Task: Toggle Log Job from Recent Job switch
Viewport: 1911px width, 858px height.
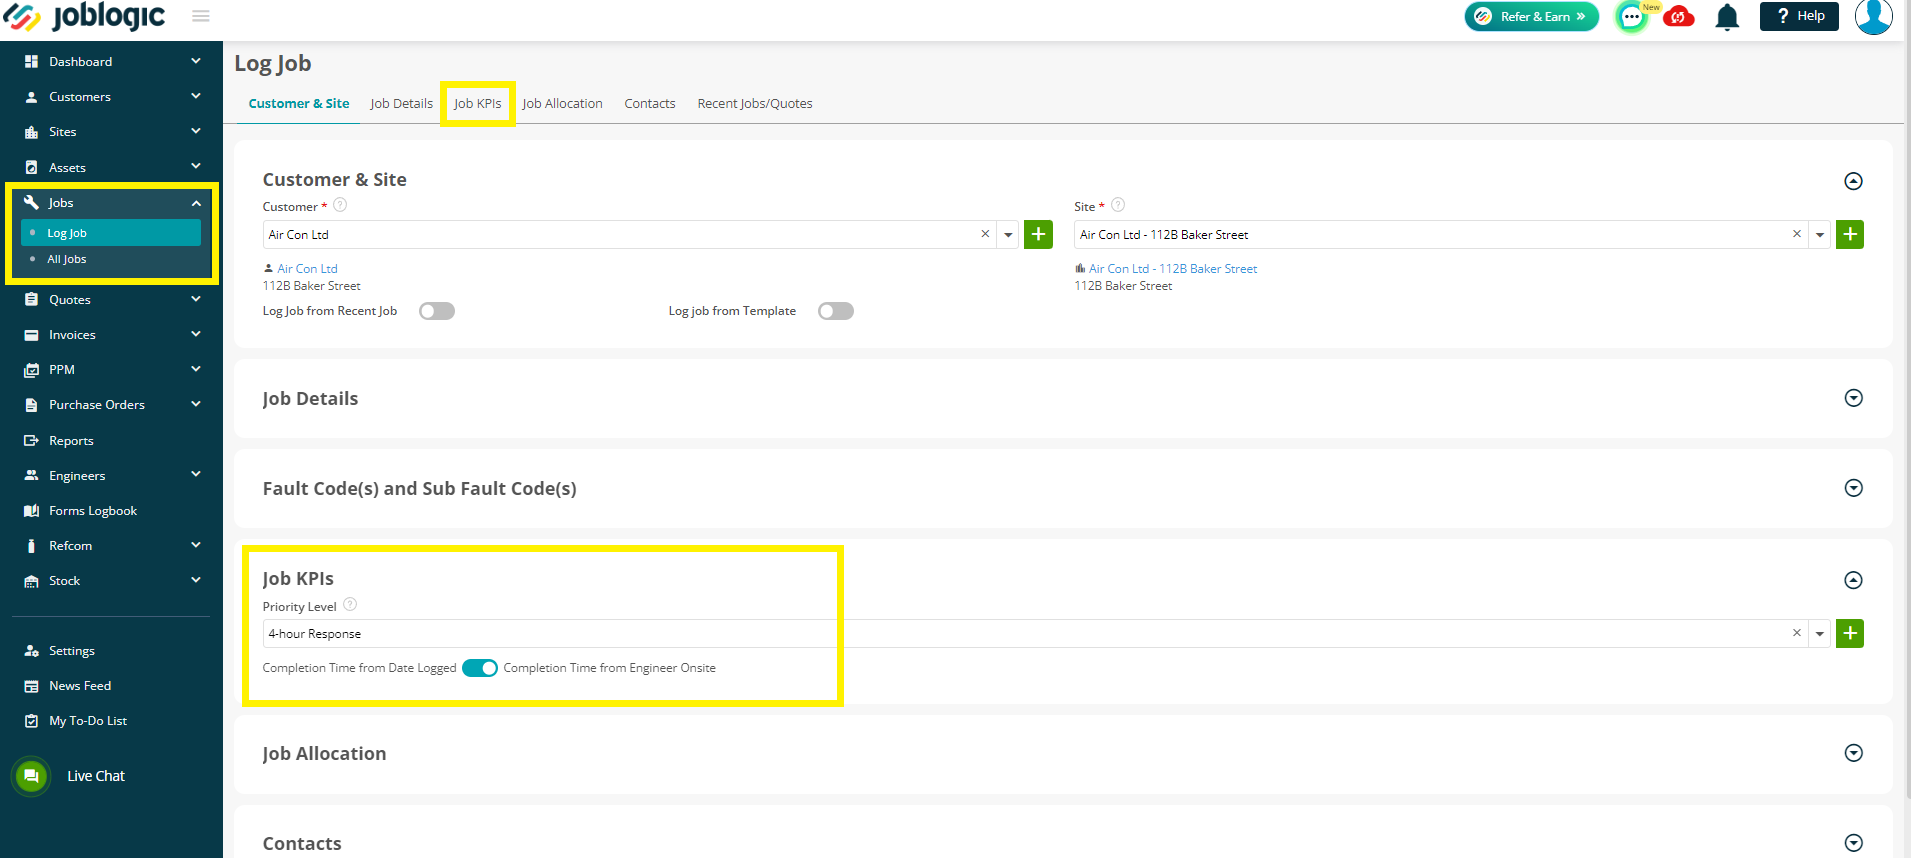Action: click(x=437, y=311)
